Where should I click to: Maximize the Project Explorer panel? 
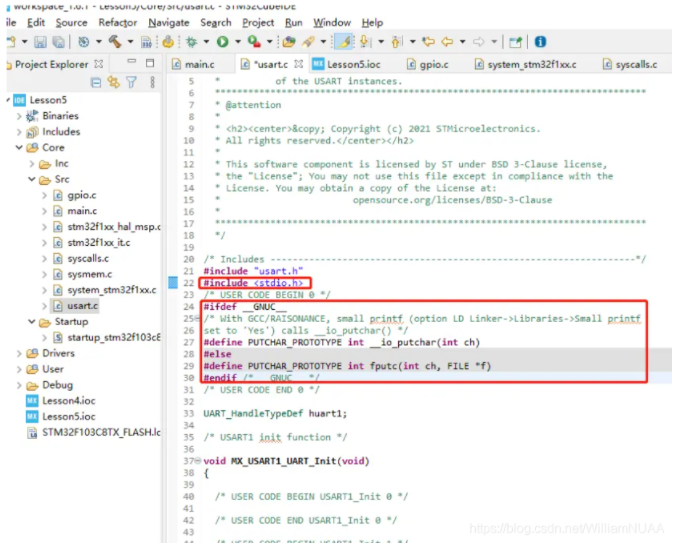[x=150, y=63]
